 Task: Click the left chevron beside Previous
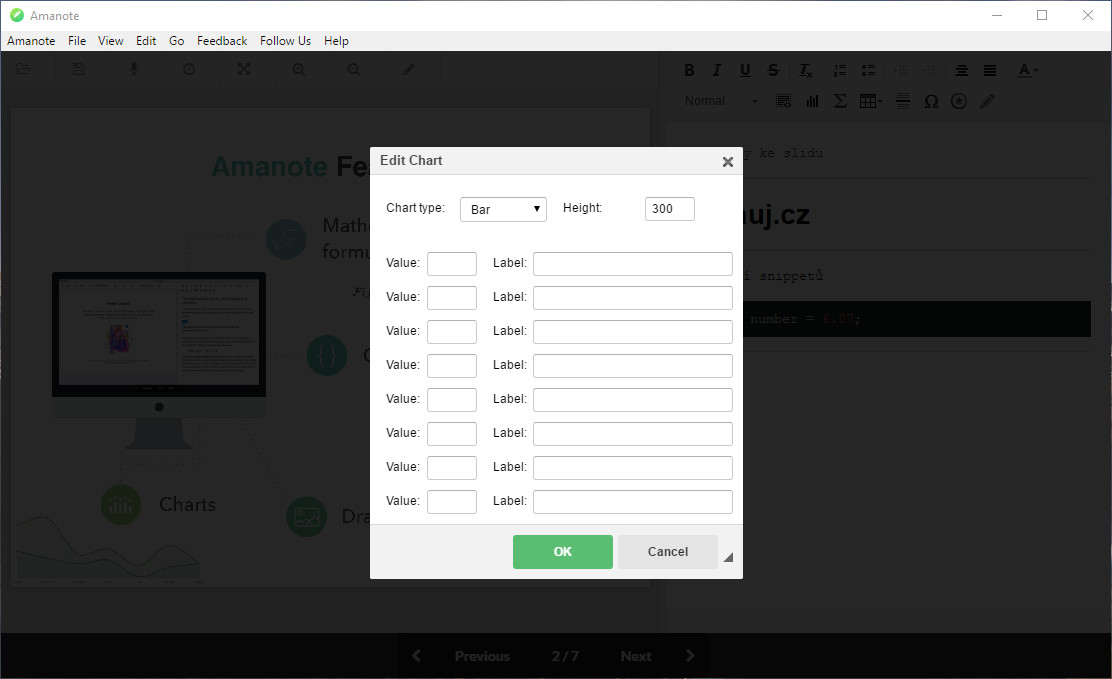(416, 656)
